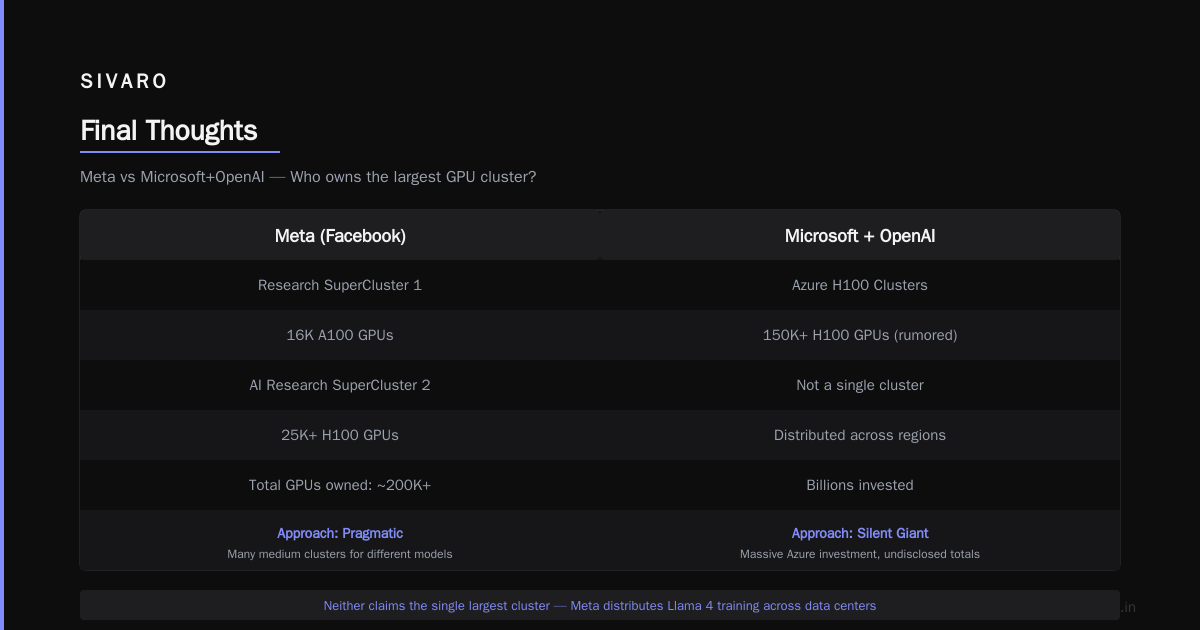This screenshot has width=1200, height=630.
Task: Select the Total GPUs owned: ~200K+ cell
Action: pyautogui.click(x=340, y=485)
